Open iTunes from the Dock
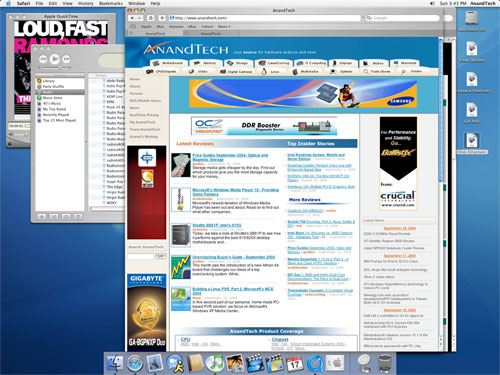 (x=215, y=363)
